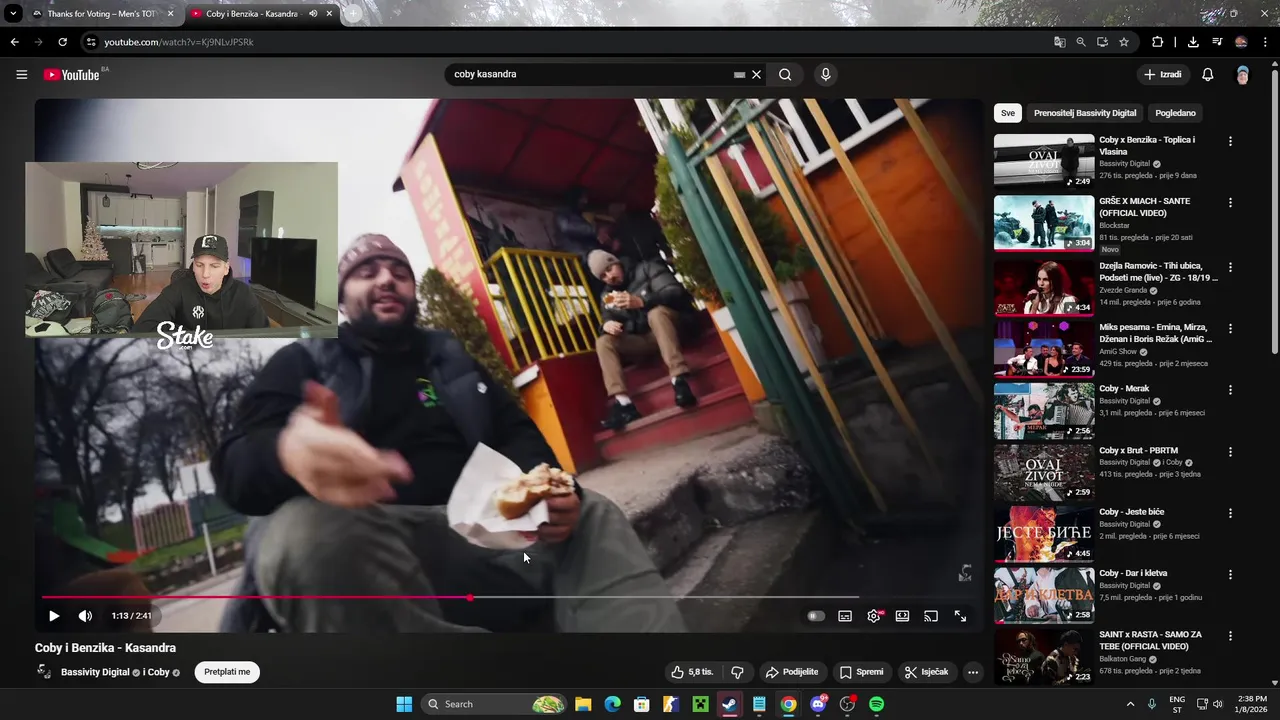Save video with Spremi button
This screenshot has width=1280, height=720.
[862, 672]
